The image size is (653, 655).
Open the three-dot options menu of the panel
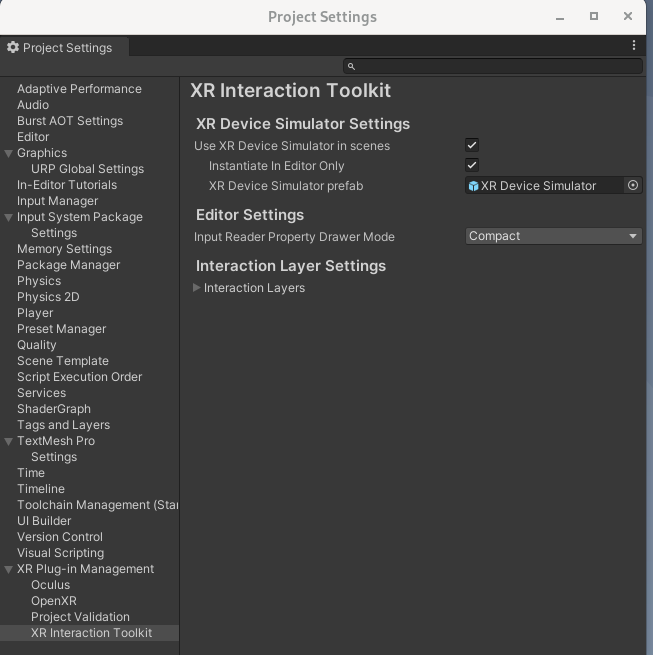pyautogui.click(x=634, y=46)
